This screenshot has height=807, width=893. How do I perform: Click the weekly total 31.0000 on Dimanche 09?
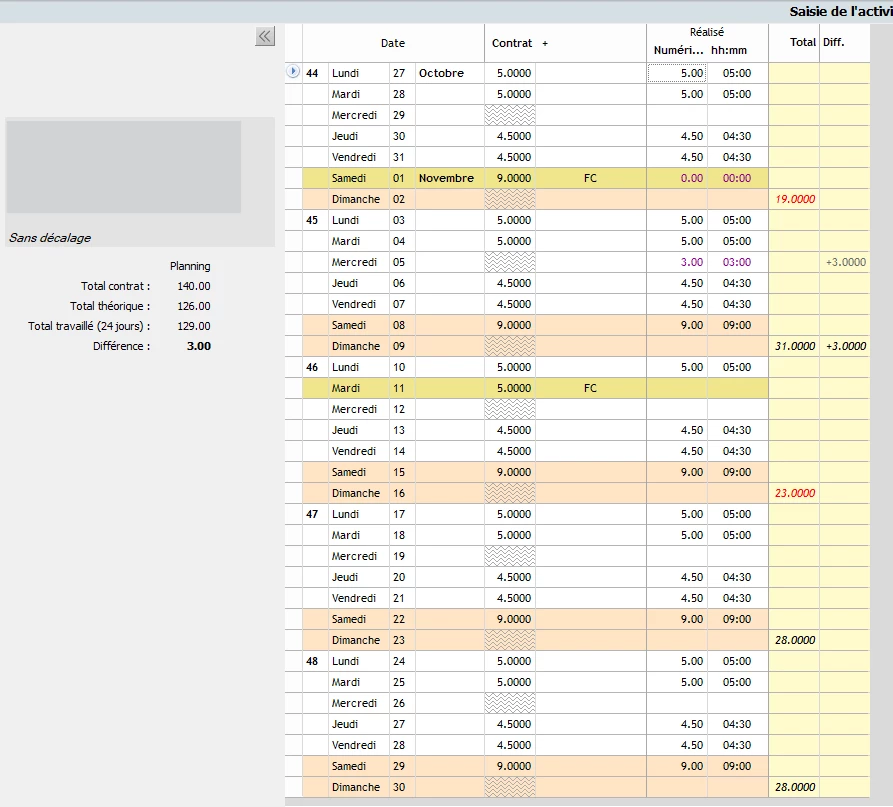pyautogui.click(x=795, y=346)
